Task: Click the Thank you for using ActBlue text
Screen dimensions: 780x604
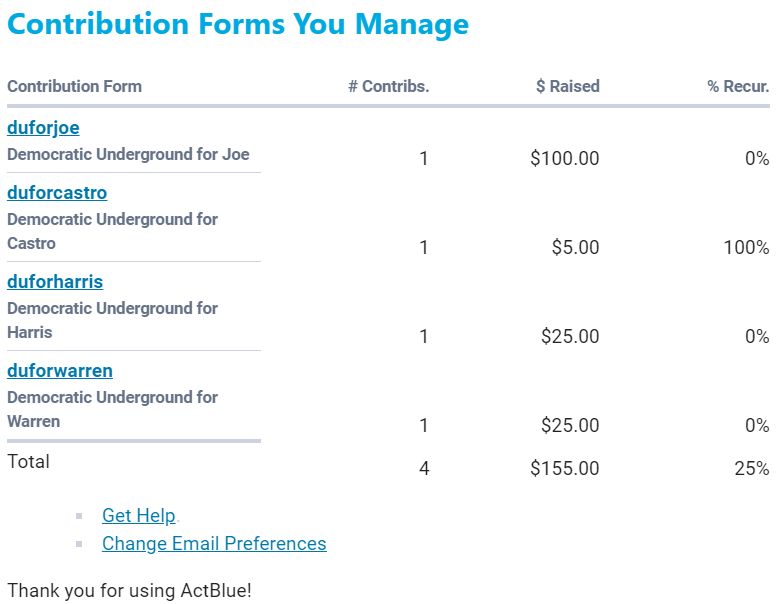Action: [x=129, y=591]
